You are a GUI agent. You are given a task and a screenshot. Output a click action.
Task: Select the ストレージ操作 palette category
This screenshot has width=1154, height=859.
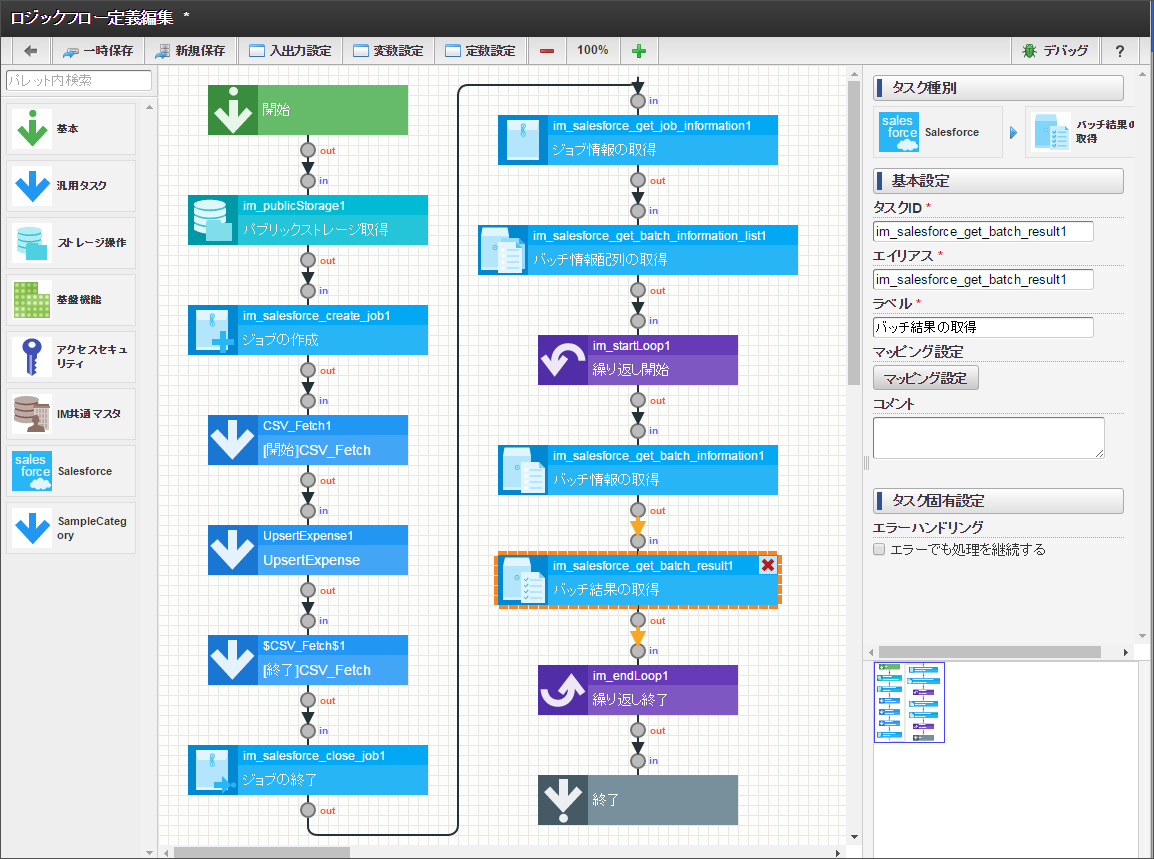tap(71, 242)
